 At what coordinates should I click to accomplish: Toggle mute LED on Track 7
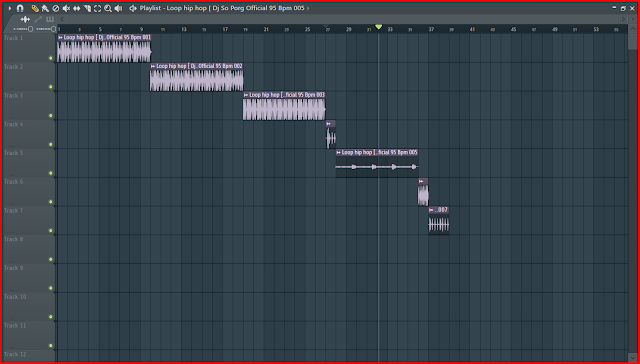coord(51,231)
